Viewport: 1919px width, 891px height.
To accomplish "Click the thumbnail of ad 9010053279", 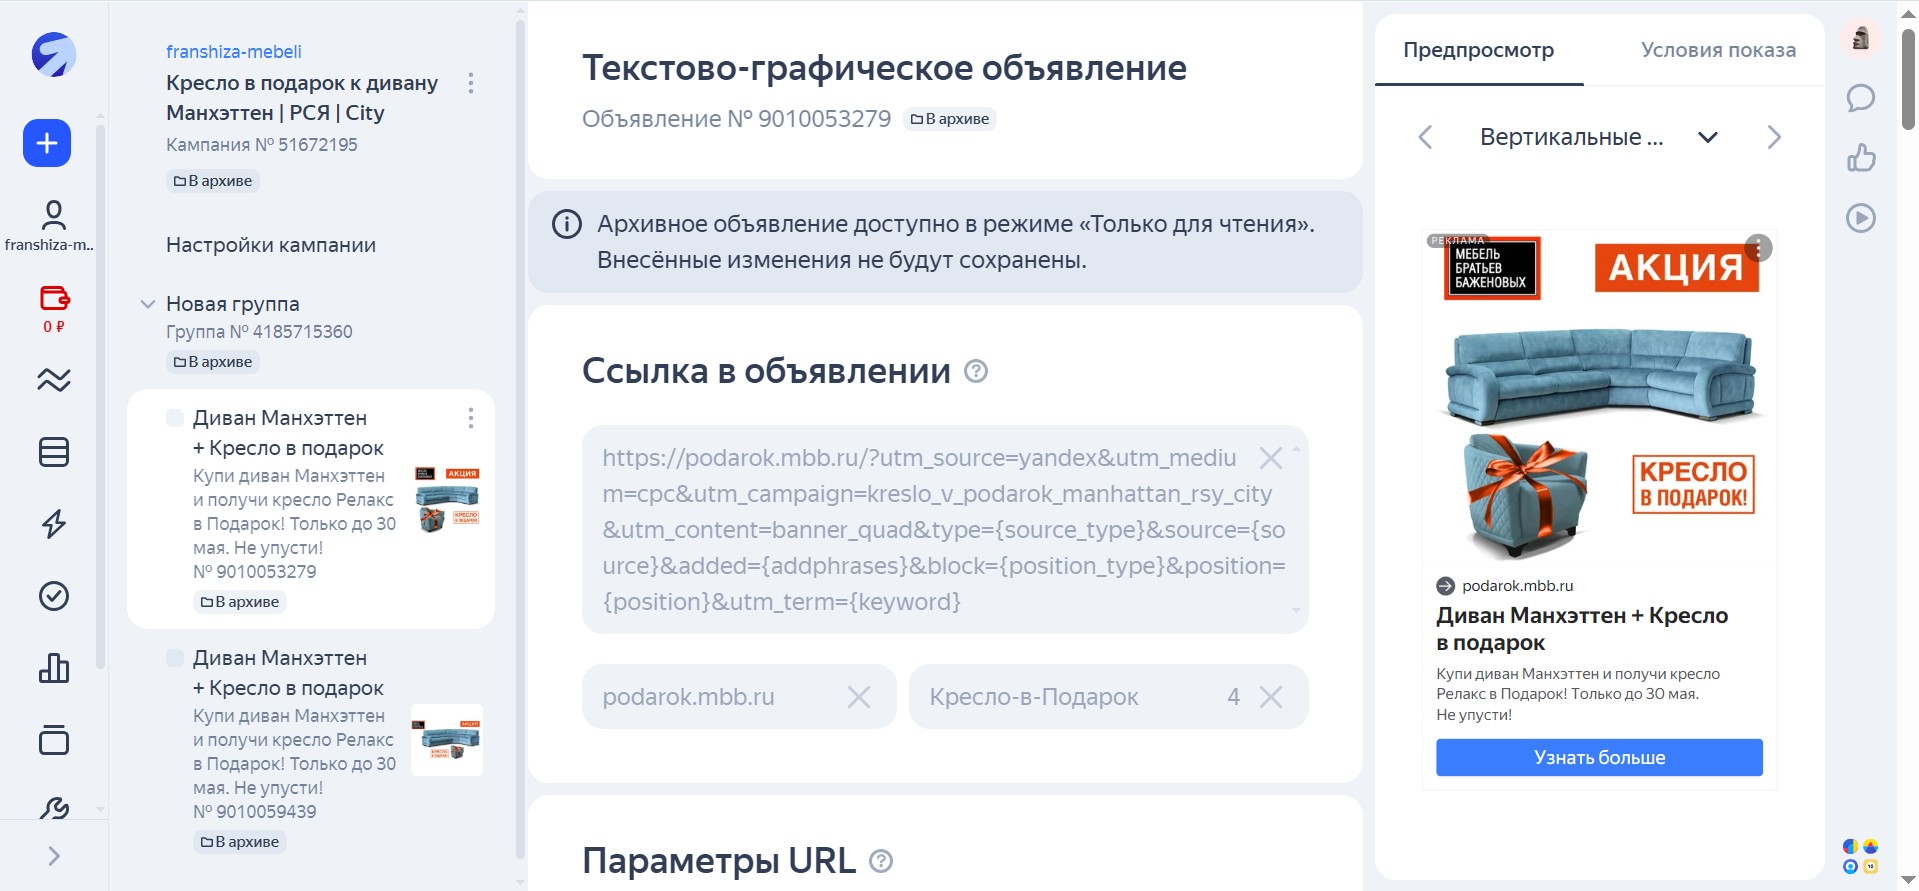I will coord(447,499).
